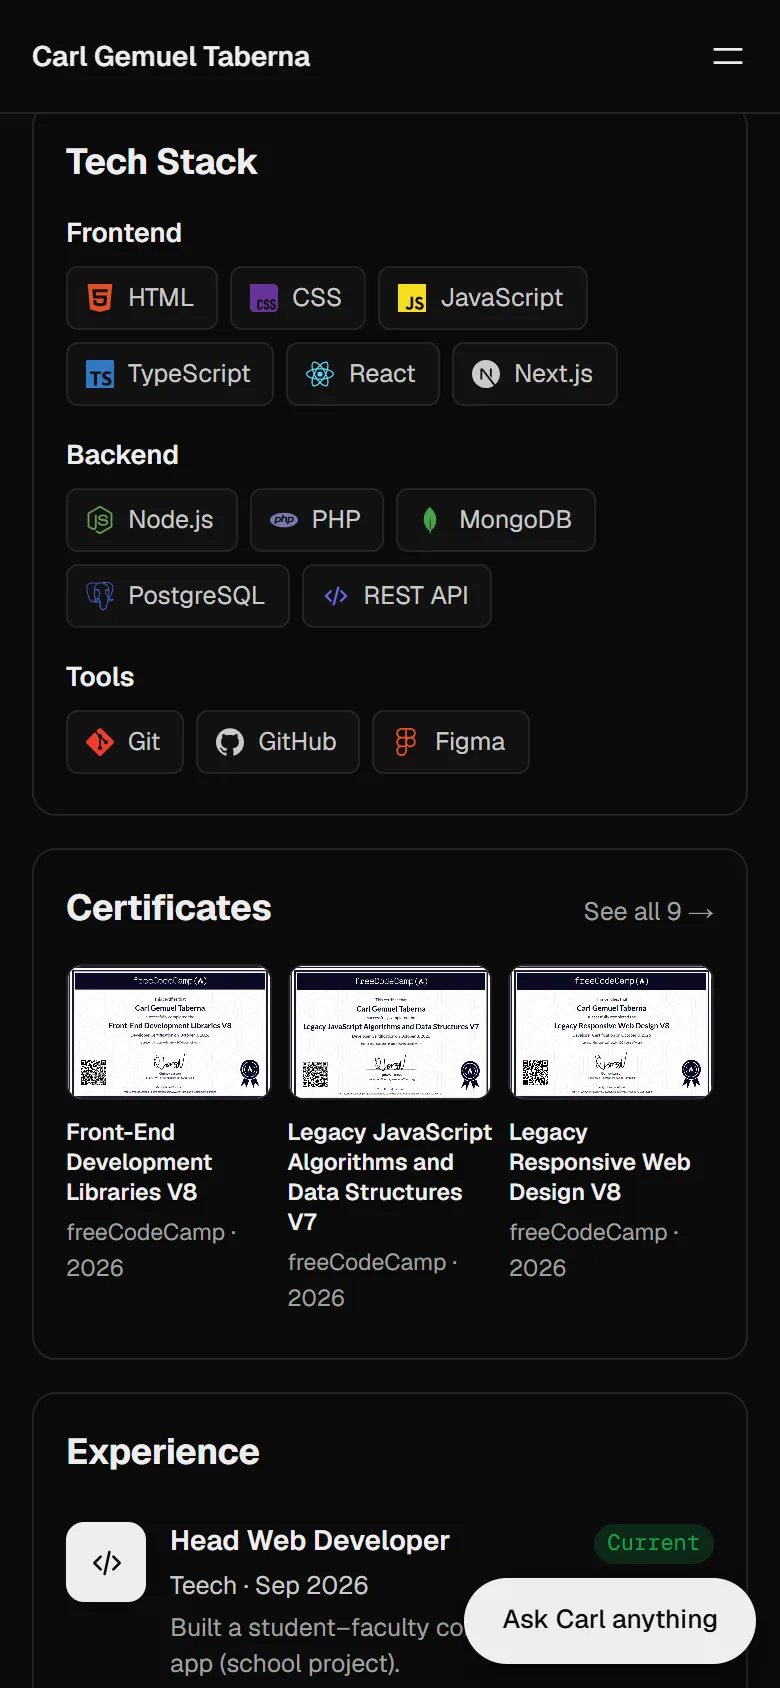Screen dimensions: 780x1688
Task: Open the Legacy JavaScript Algorithms certificate image
Action: coord(389,1032)
